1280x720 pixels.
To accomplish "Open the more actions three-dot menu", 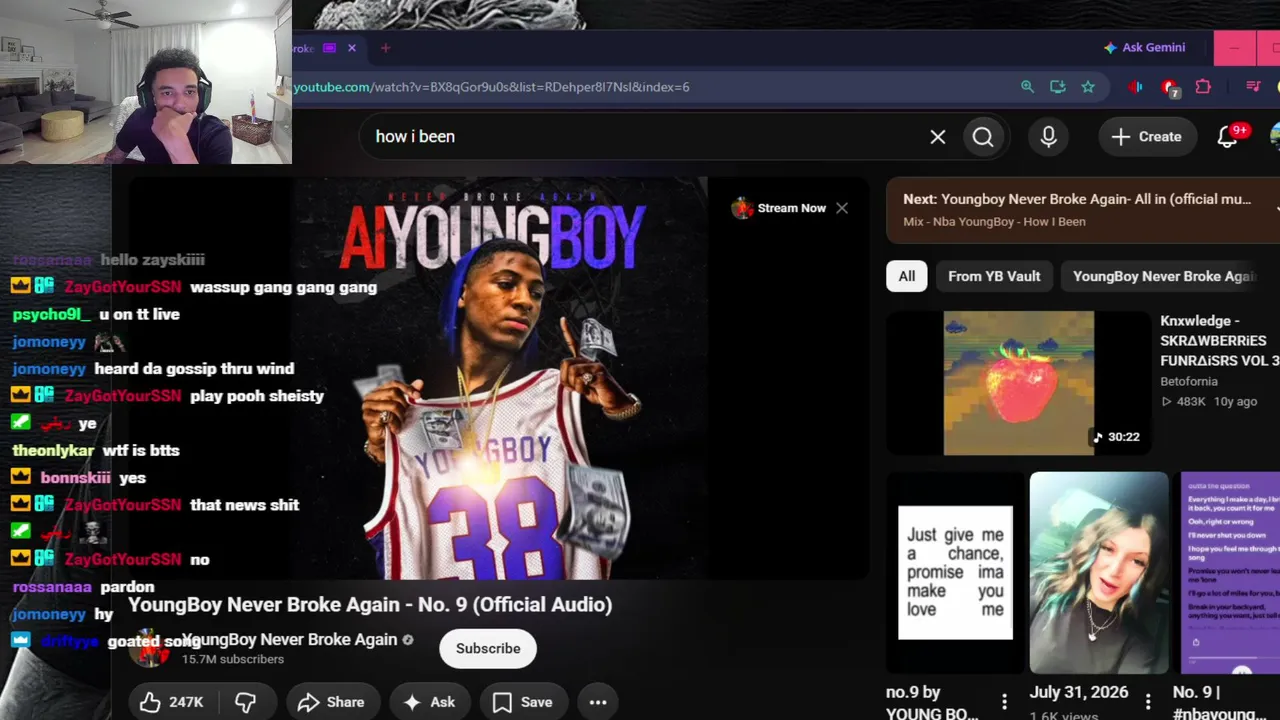I will 598,702.
